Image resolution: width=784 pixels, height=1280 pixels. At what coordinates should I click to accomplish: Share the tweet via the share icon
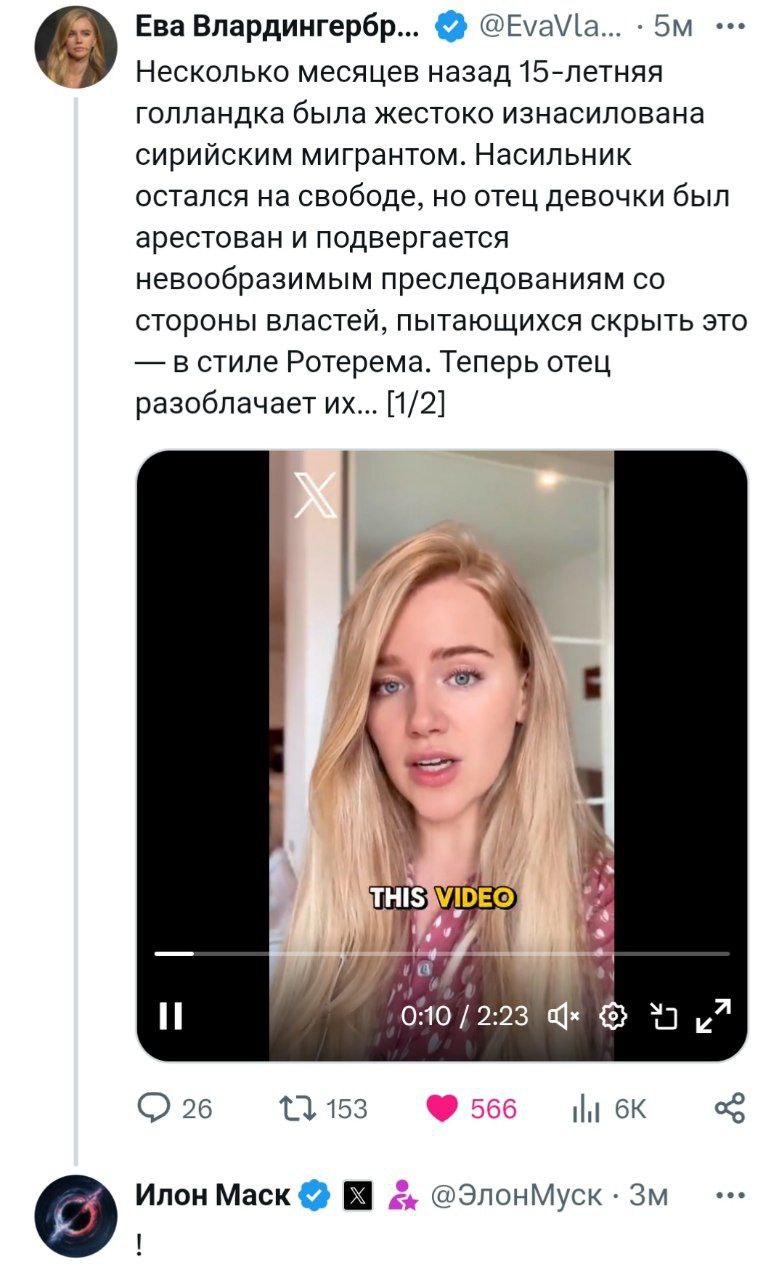[x=731, y=1108]
